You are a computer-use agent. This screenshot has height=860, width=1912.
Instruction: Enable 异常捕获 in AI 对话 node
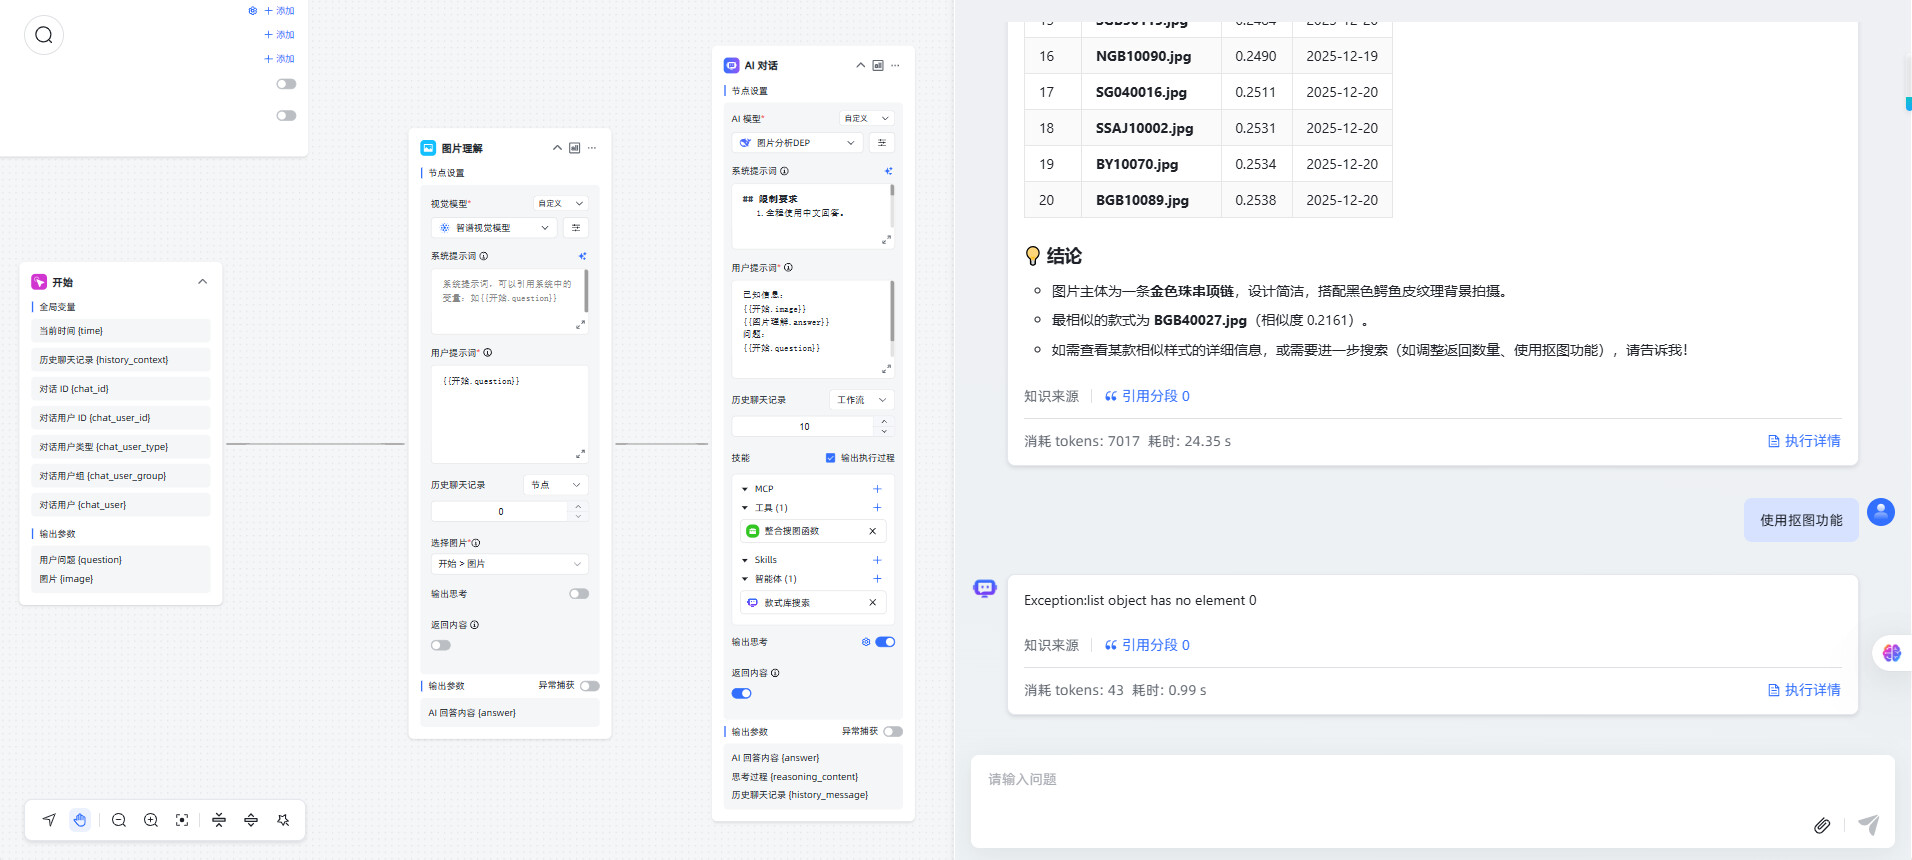click(893, 731)
